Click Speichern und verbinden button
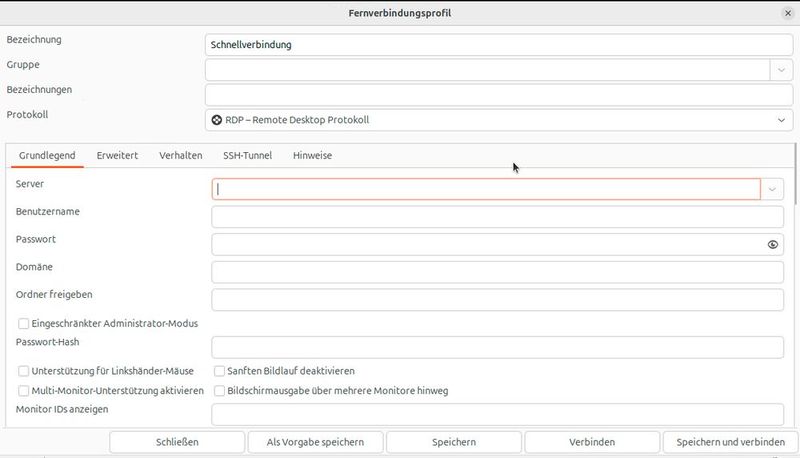The height and width of the screenshot is (458, 800). click(731, 442)
